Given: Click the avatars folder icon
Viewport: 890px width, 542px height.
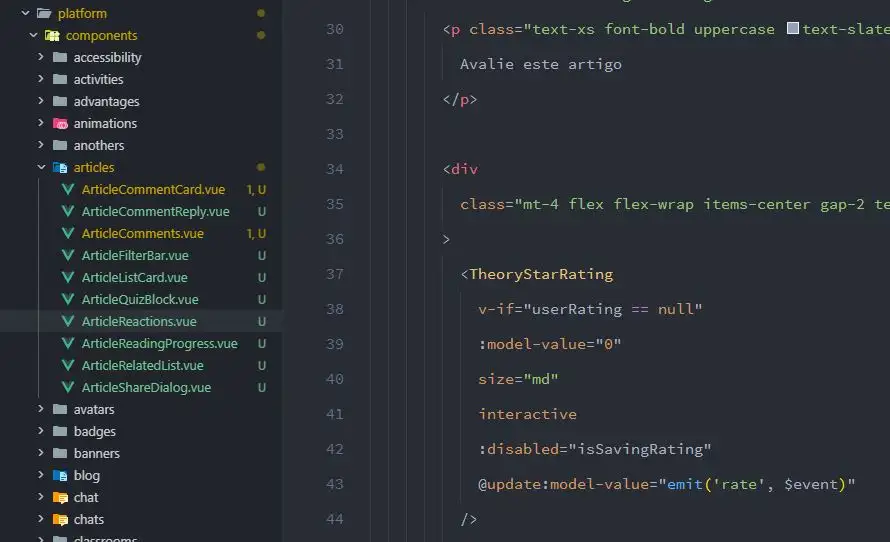Looking at the screenshot, I should (60, 409).
